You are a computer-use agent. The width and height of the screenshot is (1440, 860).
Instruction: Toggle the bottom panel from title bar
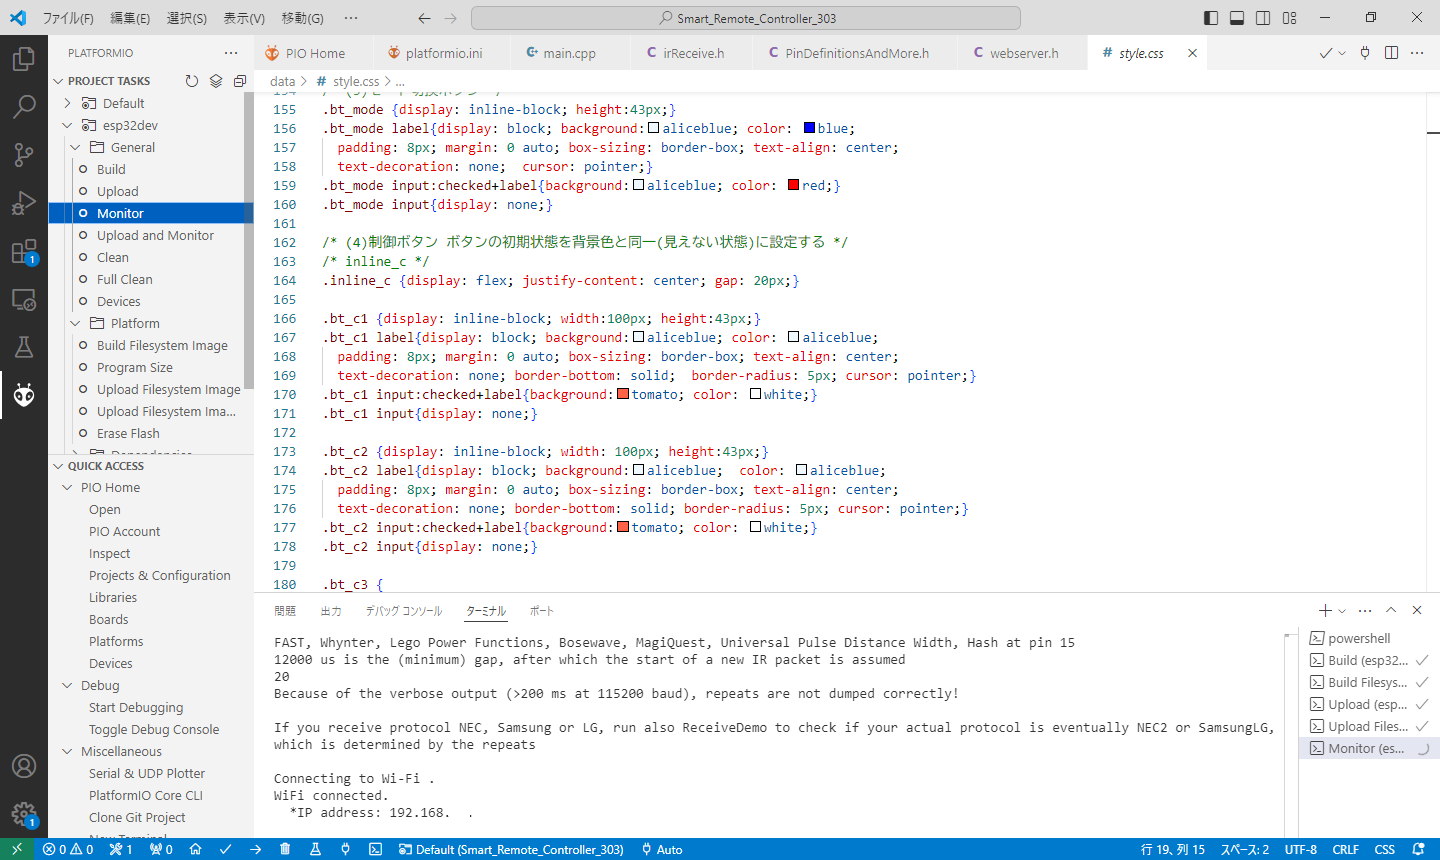[1237, 18]
